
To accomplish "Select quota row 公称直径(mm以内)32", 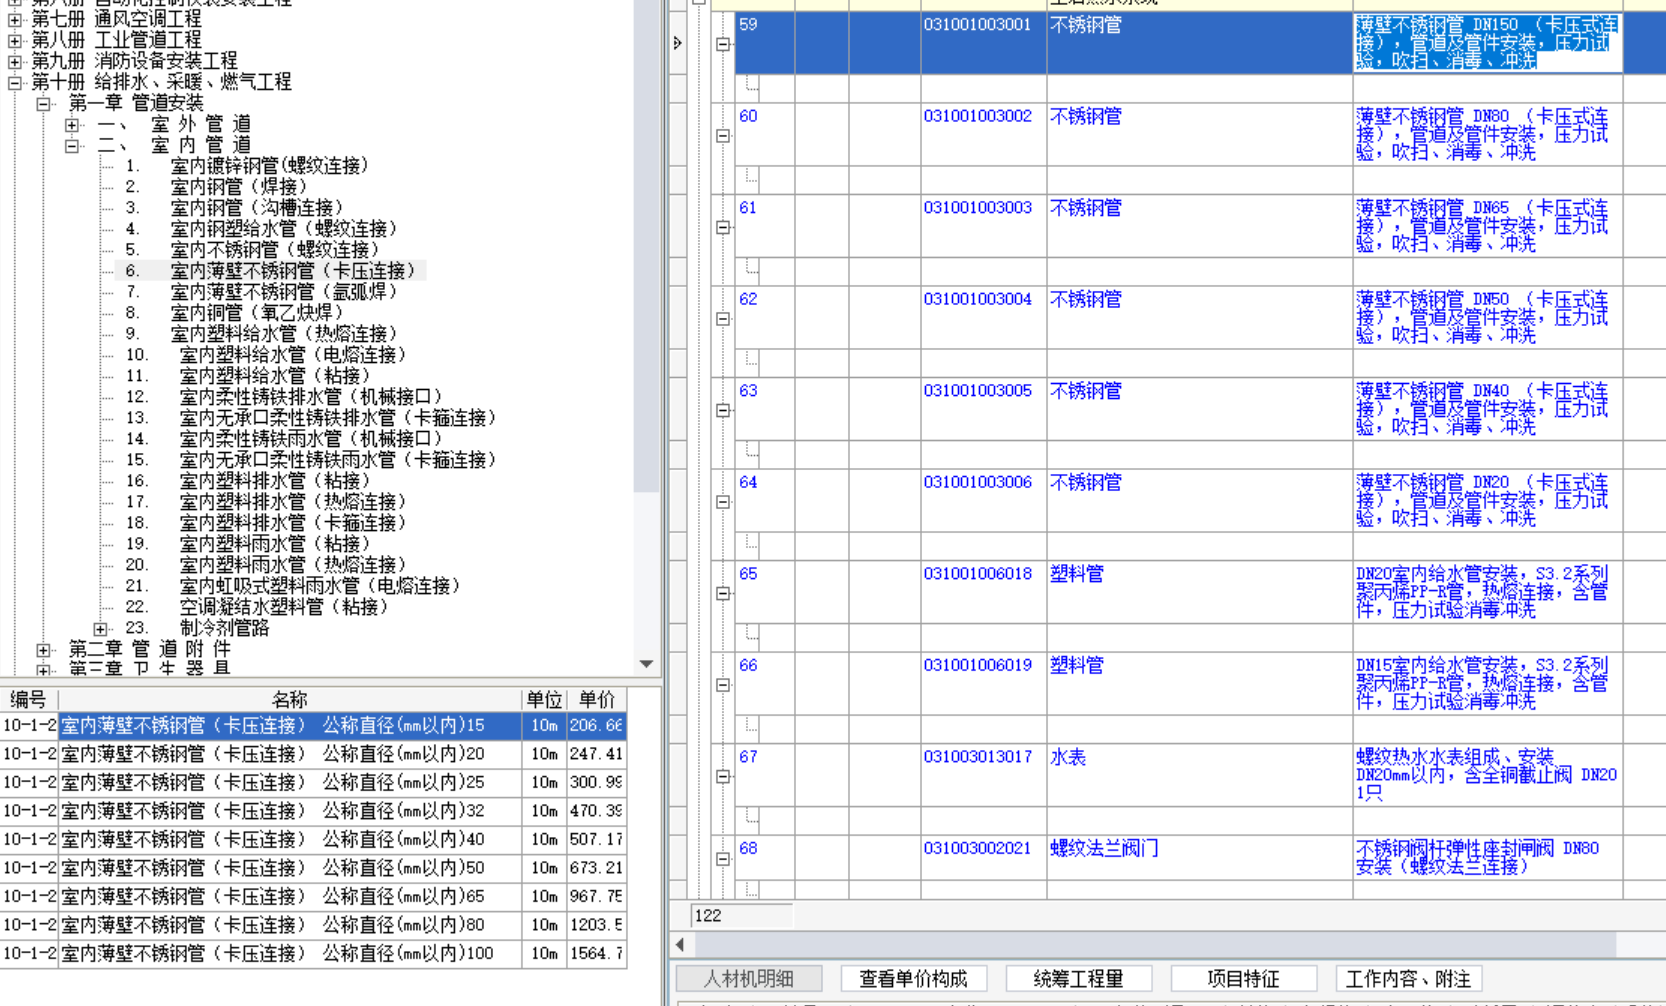I will point(313,811).
